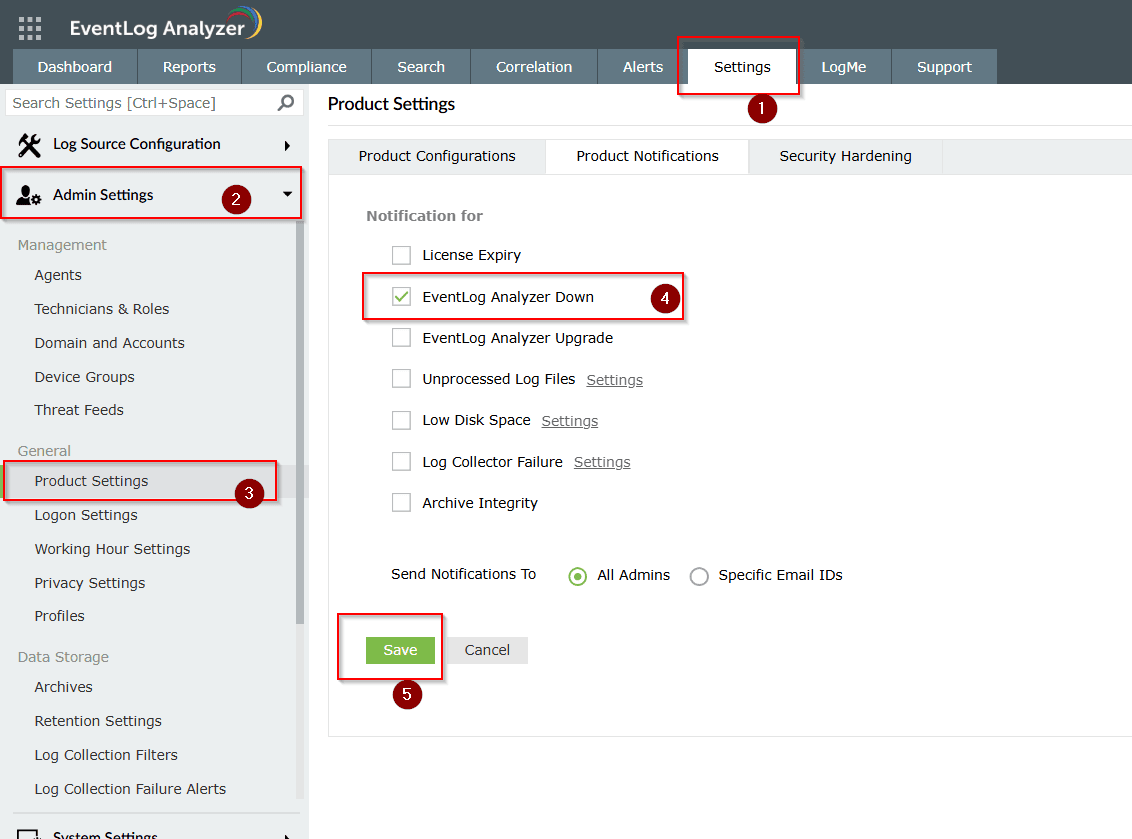Enable Archive Integrity notification

point(401,503)
